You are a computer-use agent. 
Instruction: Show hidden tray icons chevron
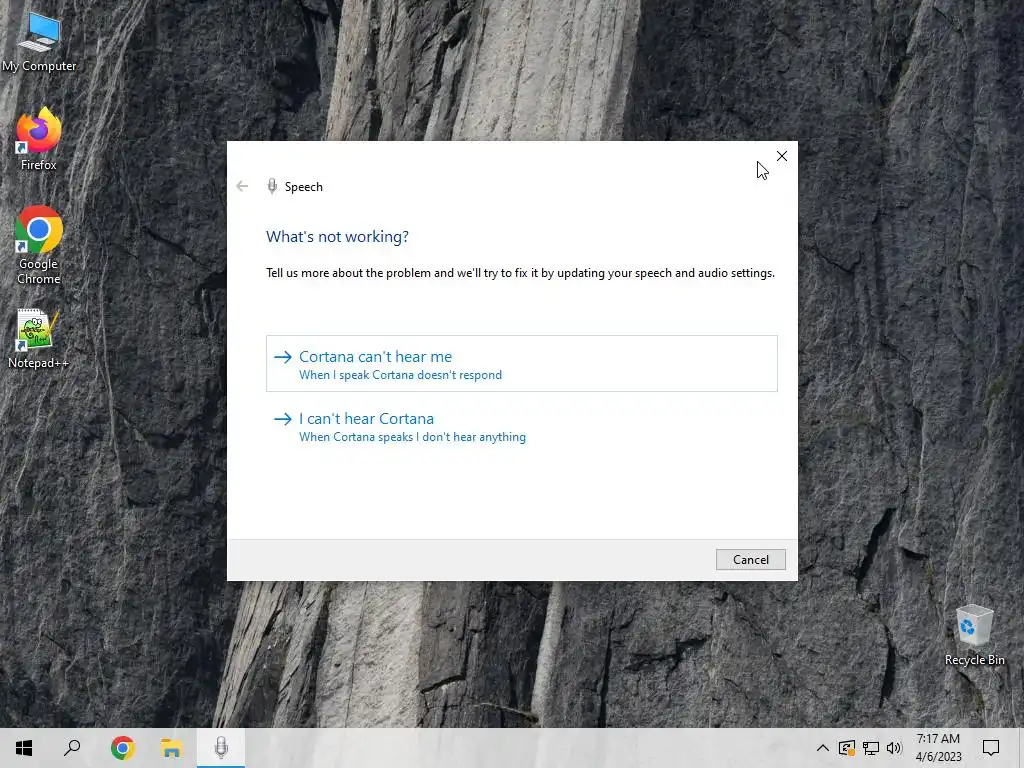pyautogui.click(x=823, y=748)
